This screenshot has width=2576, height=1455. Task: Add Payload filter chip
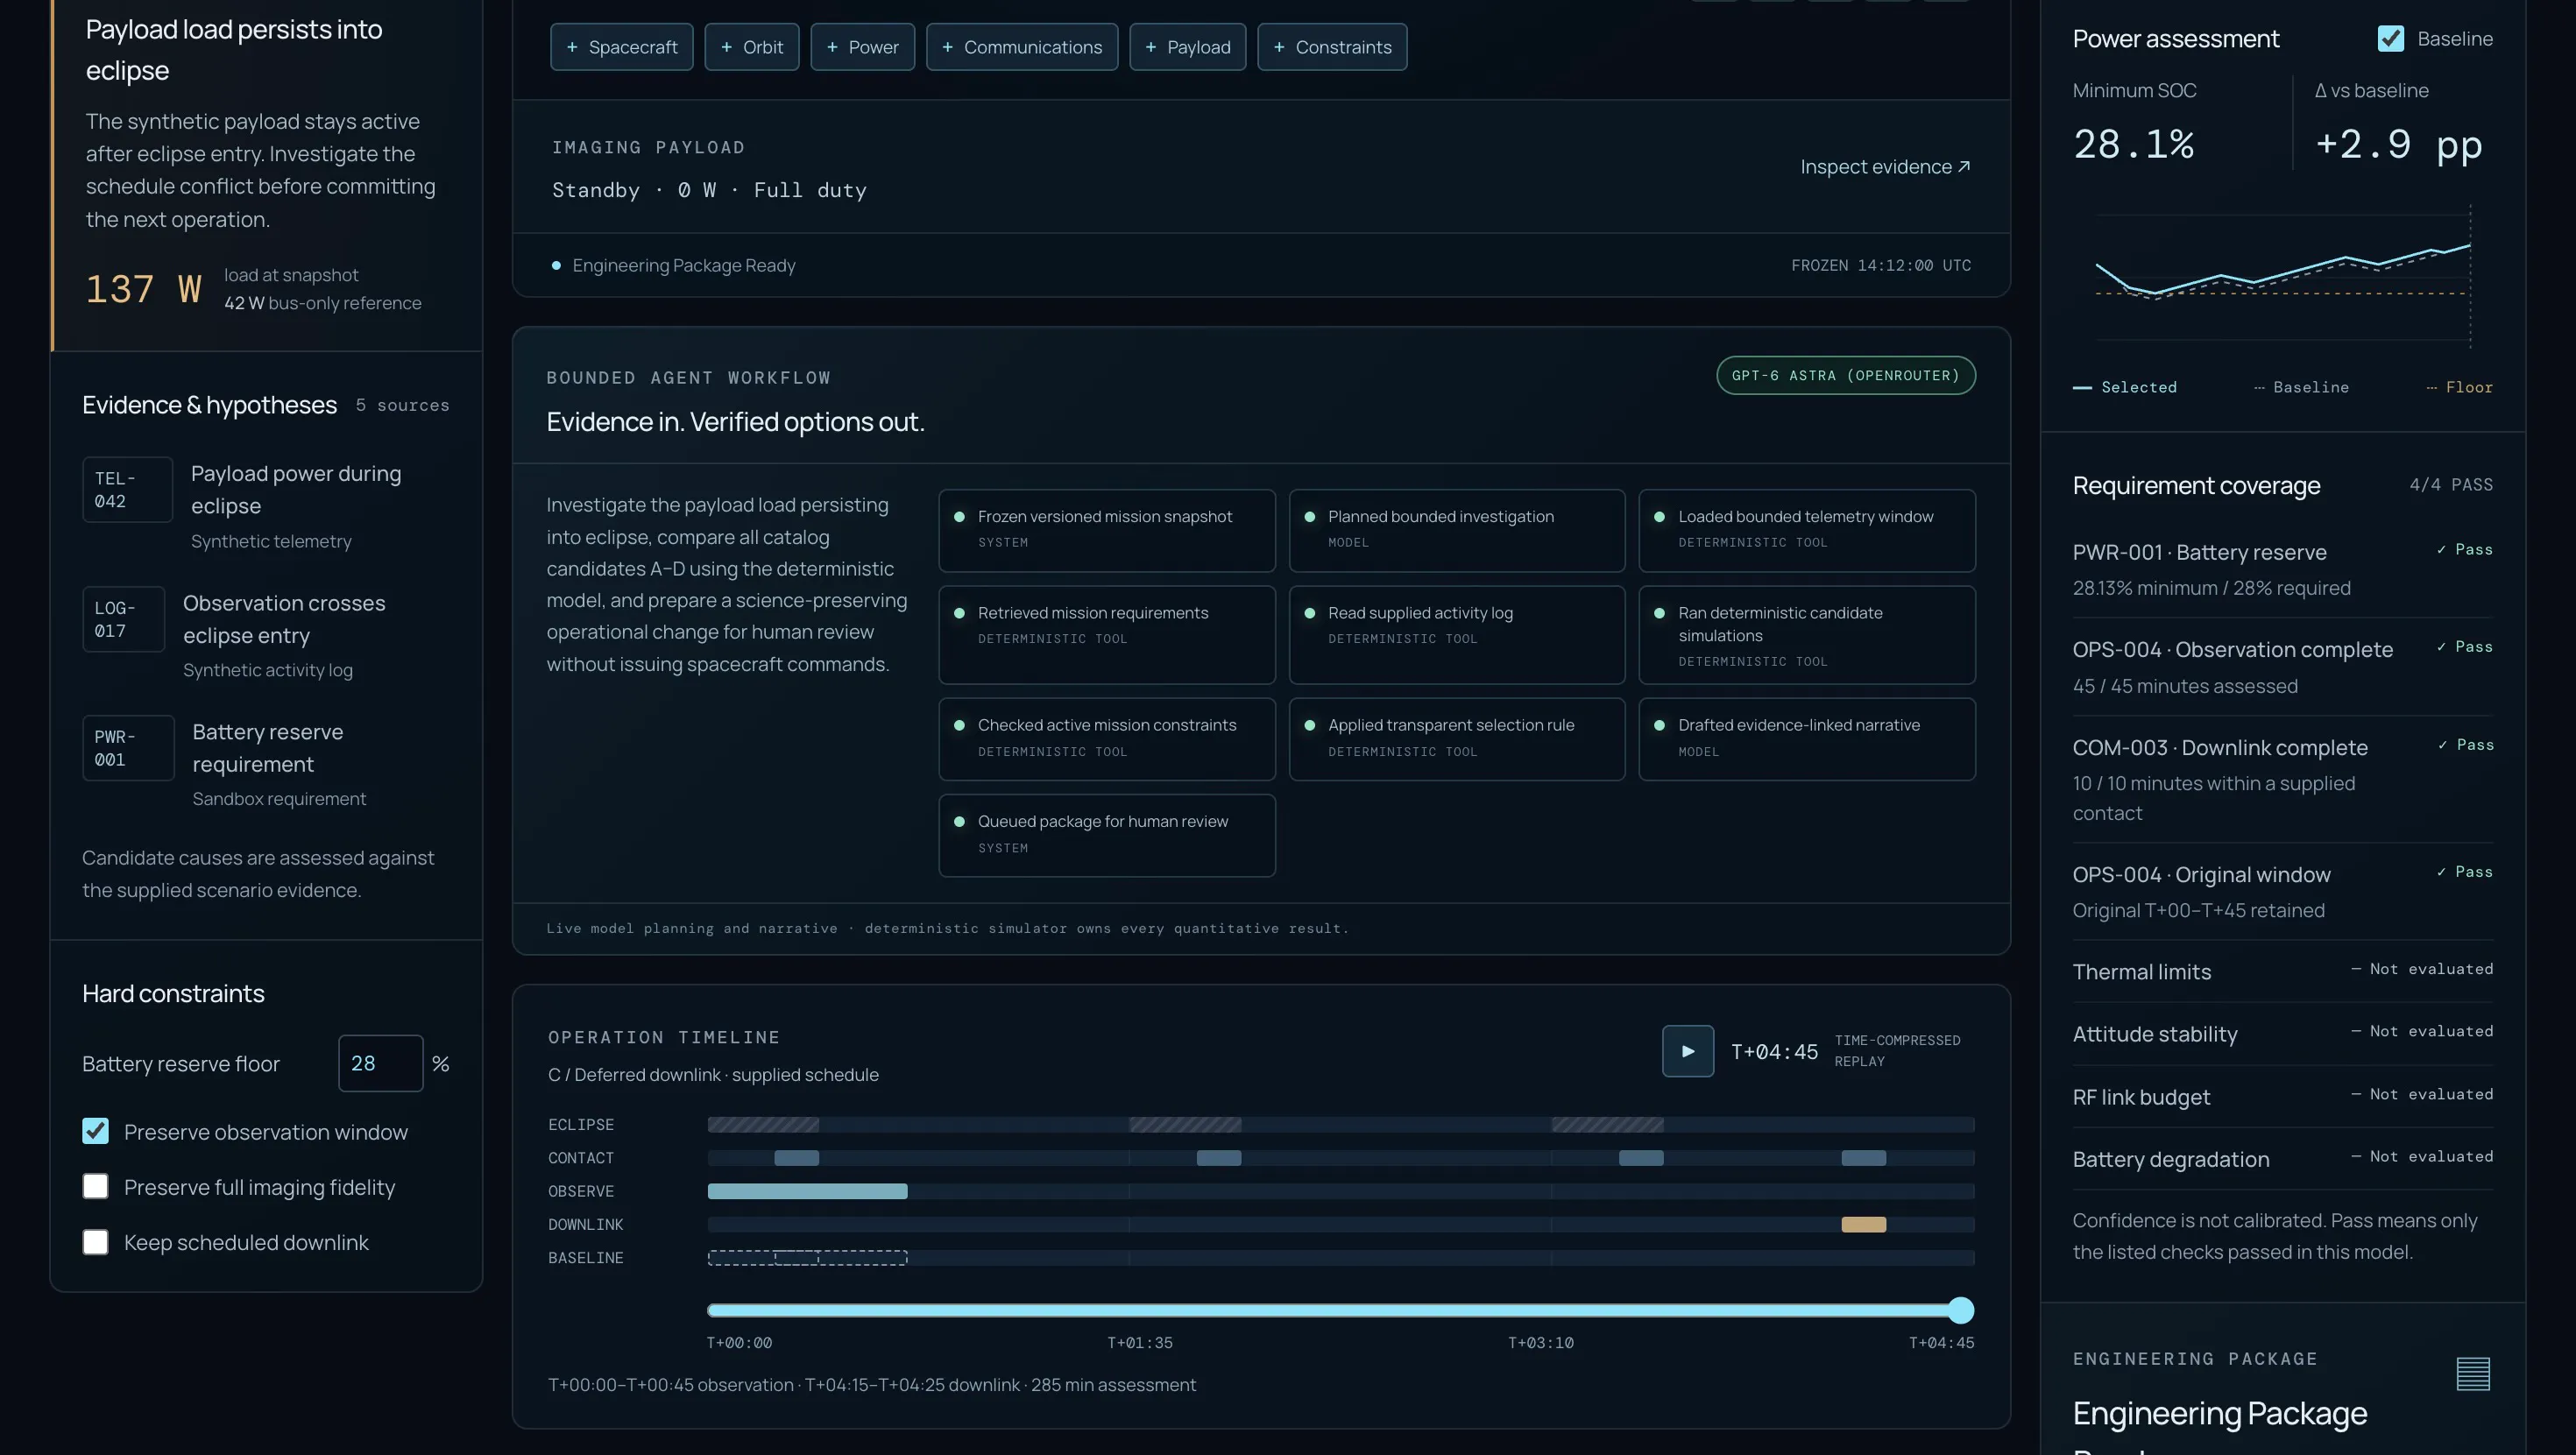click(x=1187, y=47)
